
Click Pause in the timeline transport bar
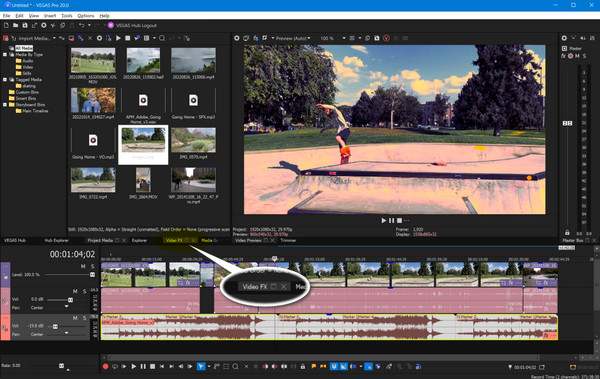(x=143, y=366)
